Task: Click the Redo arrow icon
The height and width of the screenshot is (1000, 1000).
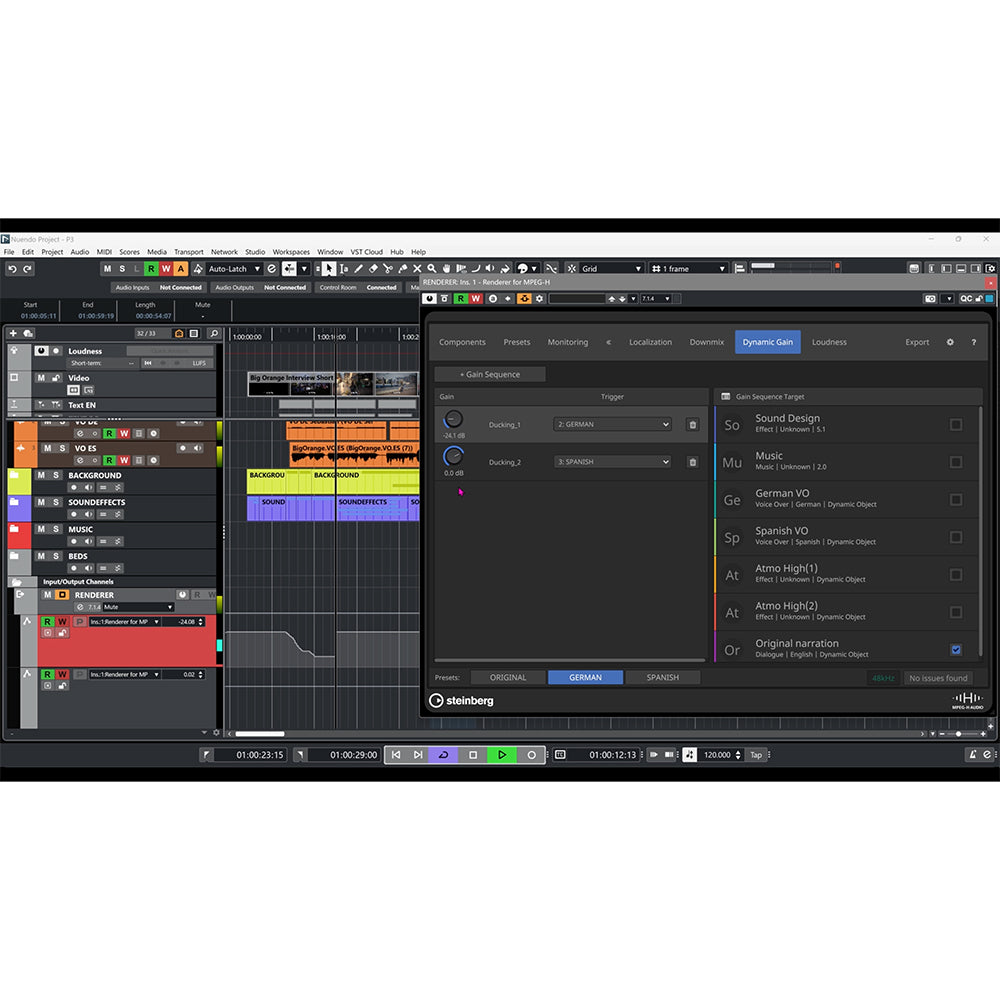Action: (x=27, y=268)
